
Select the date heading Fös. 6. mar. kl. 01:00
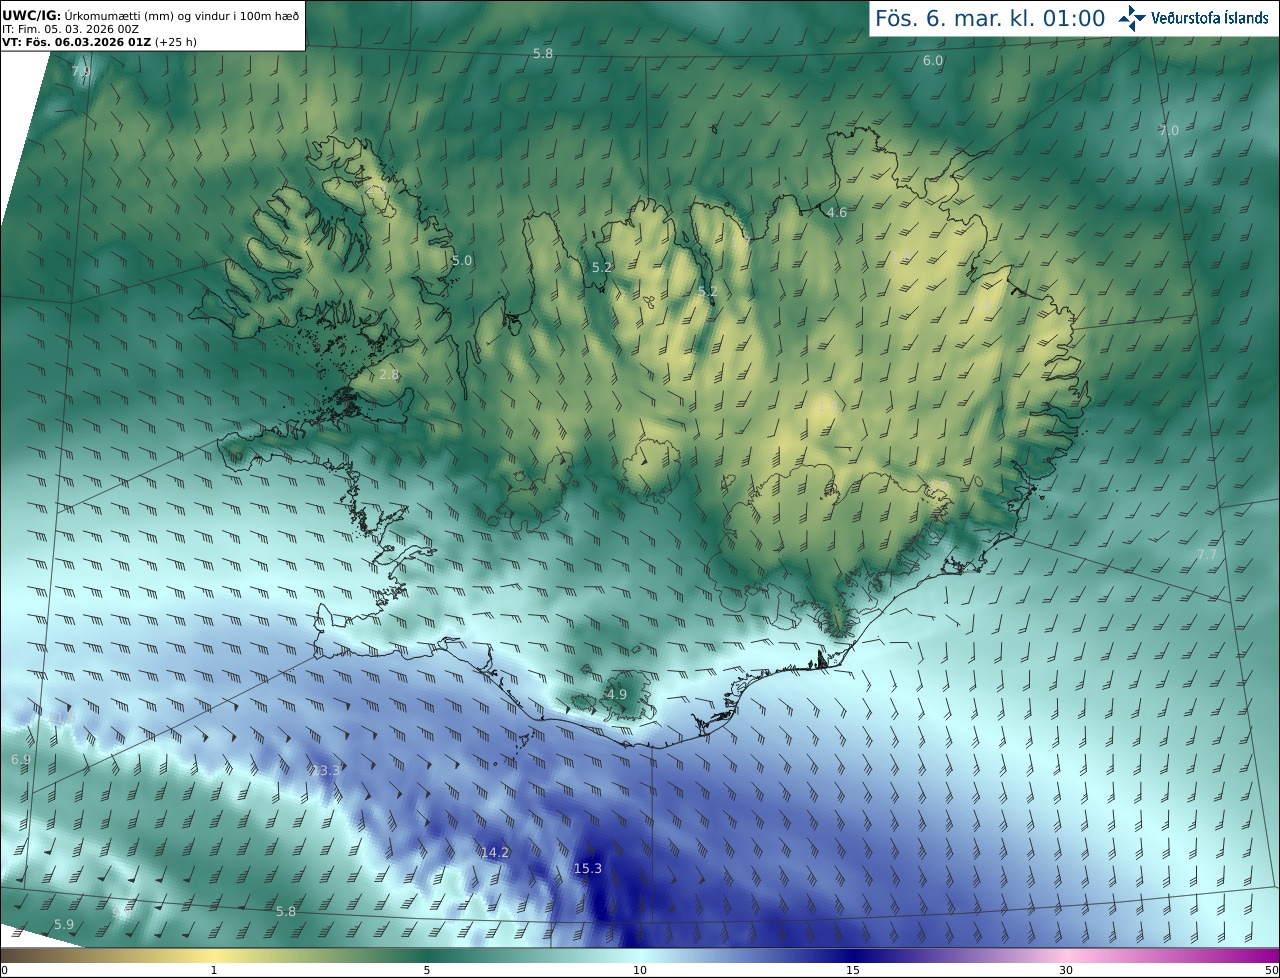pos(990,18)
